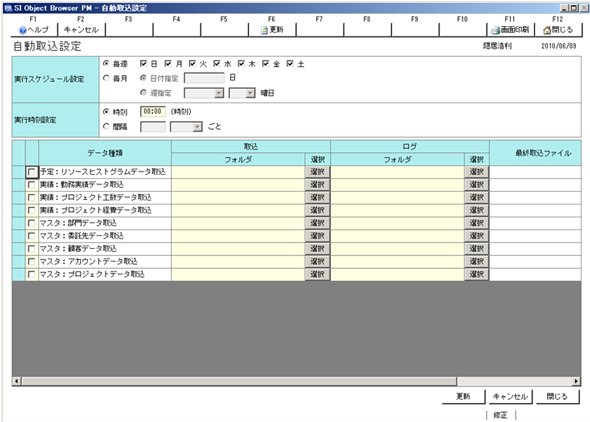Click the 2010/06/09 date text
The width and height of the screenshot is (590, 422).
(559, 46)
